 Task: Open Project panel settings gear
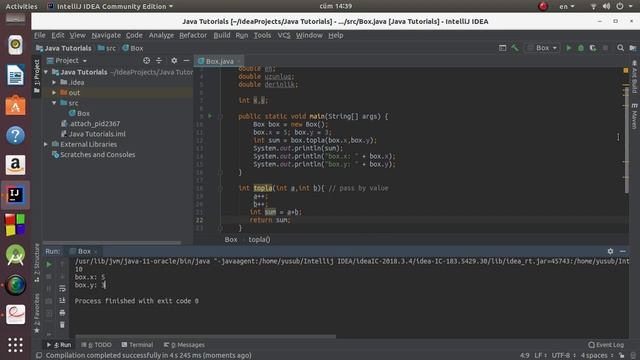point(174,60)
